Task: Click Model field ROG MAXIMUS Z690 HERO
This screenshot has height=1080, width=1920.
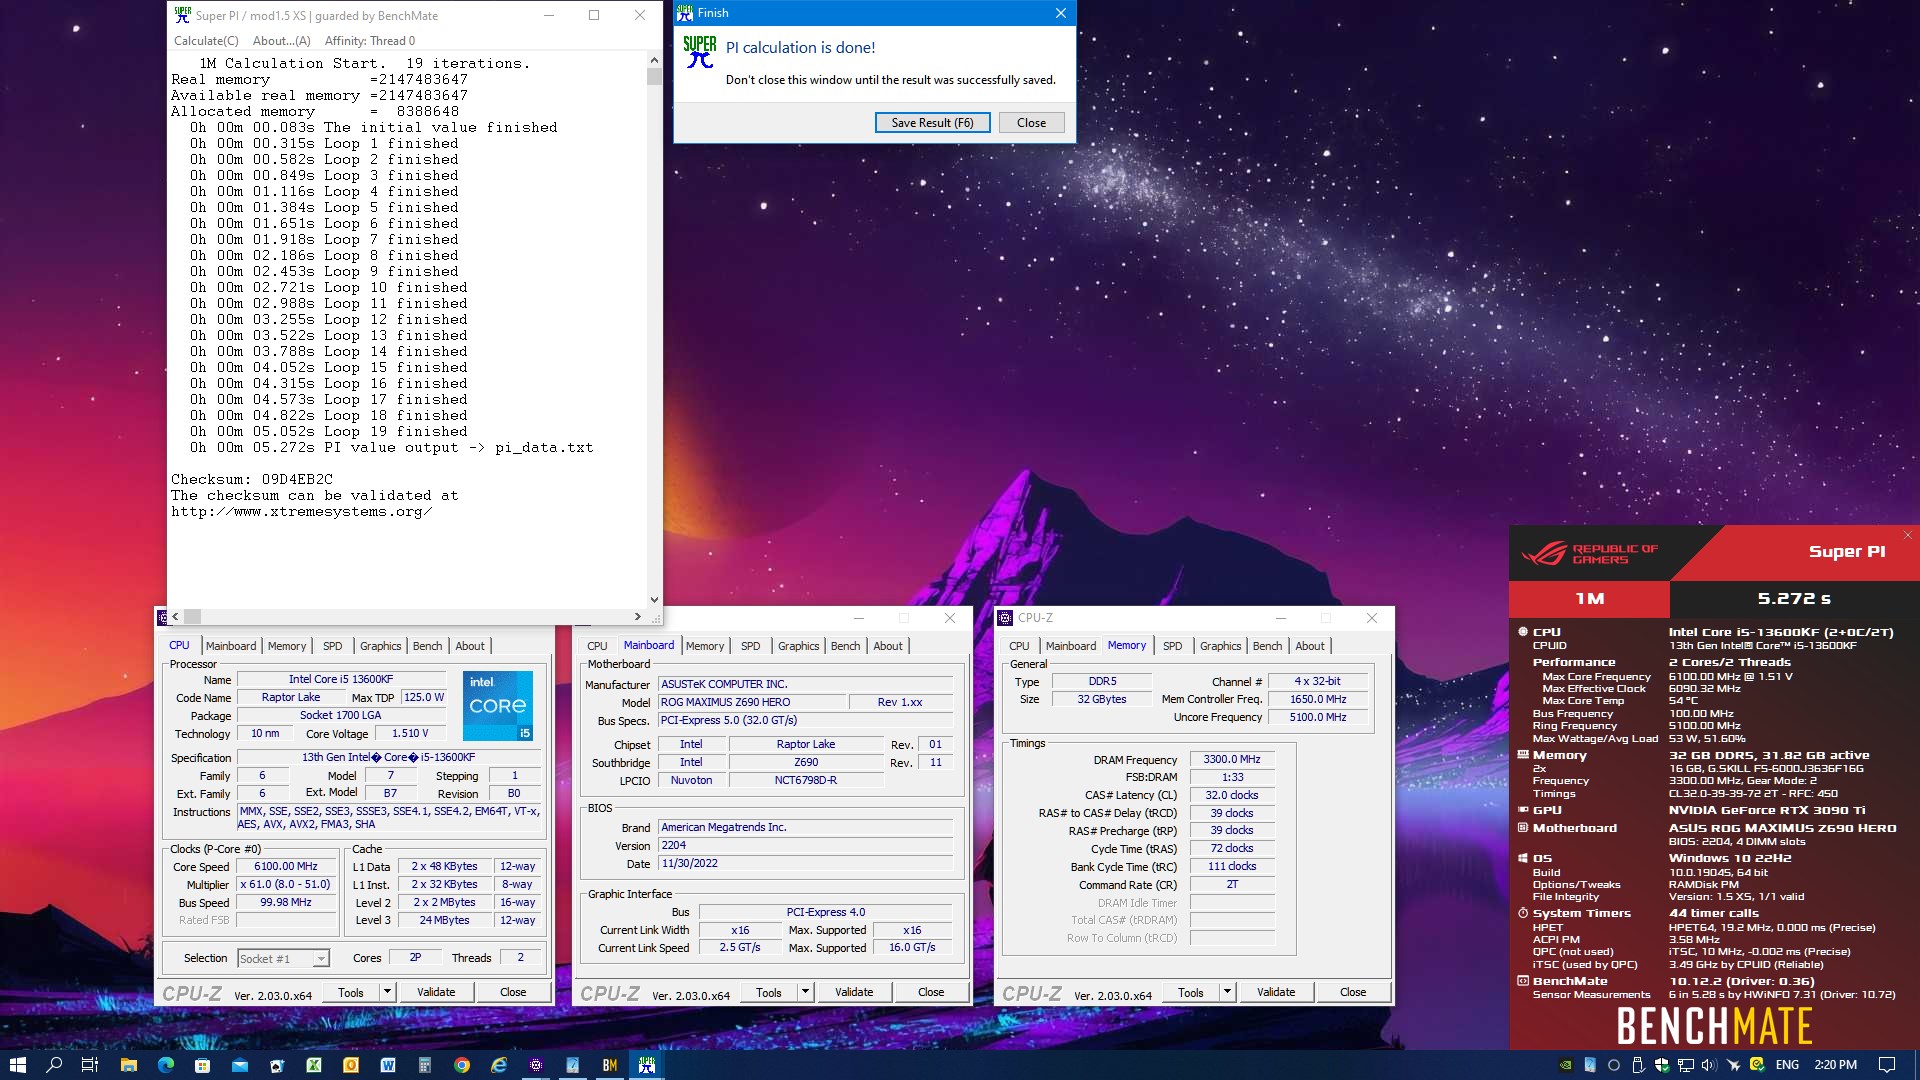Action: [x=751, y=702]
